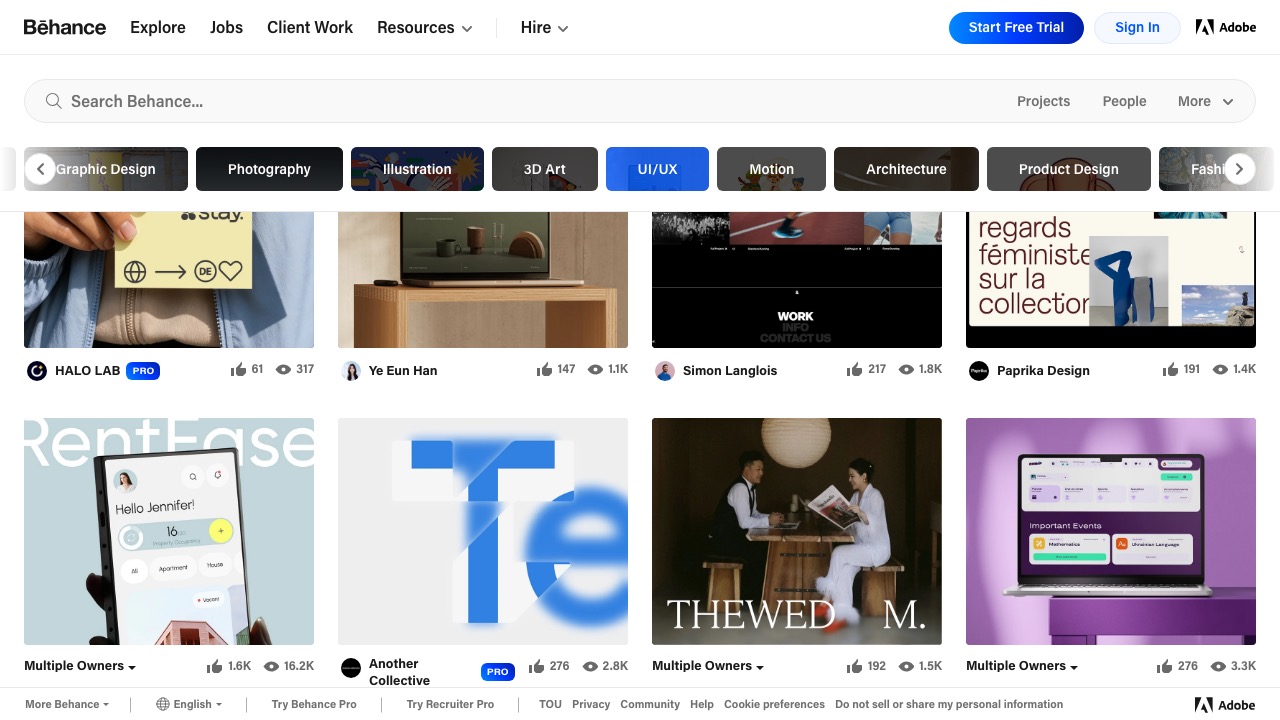Open Cookie preferences link
The height and width of the screenshot is (720, 1280).
(x=774, y=704)
